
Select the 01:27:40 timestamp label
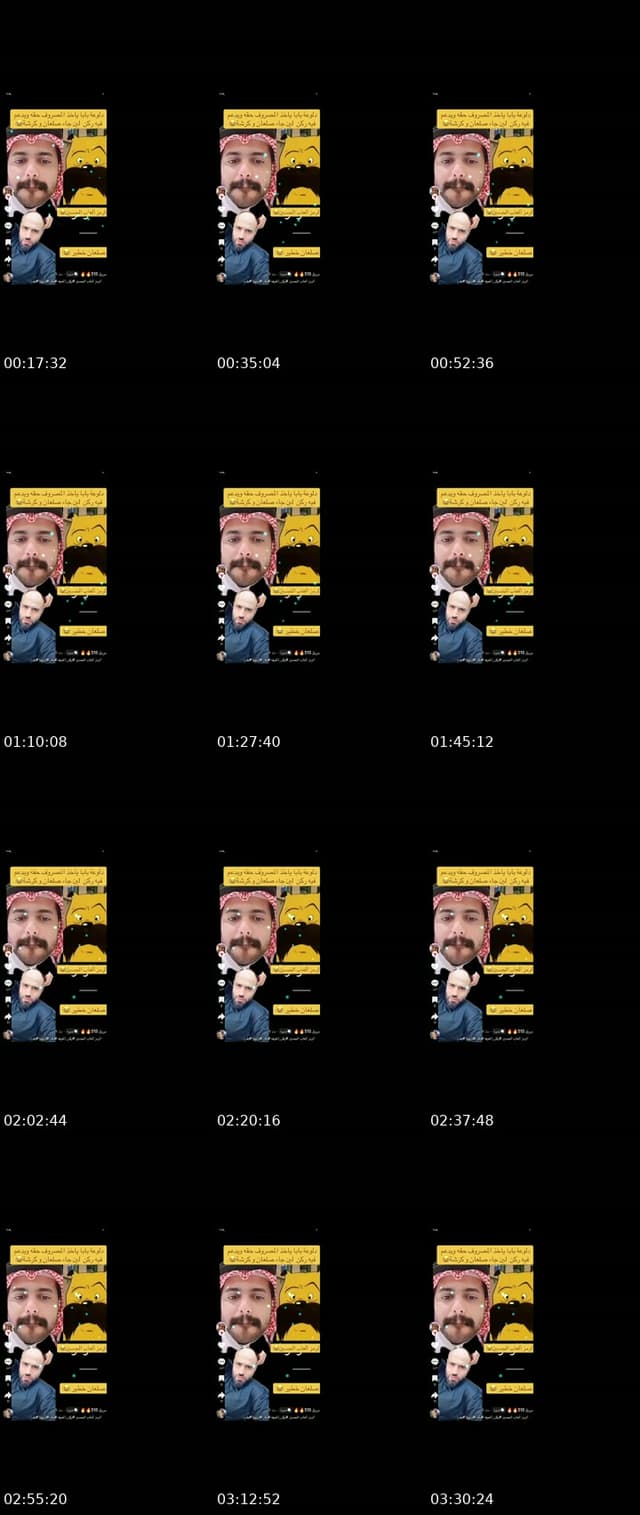pyautogui.click(x=248, y=742)
